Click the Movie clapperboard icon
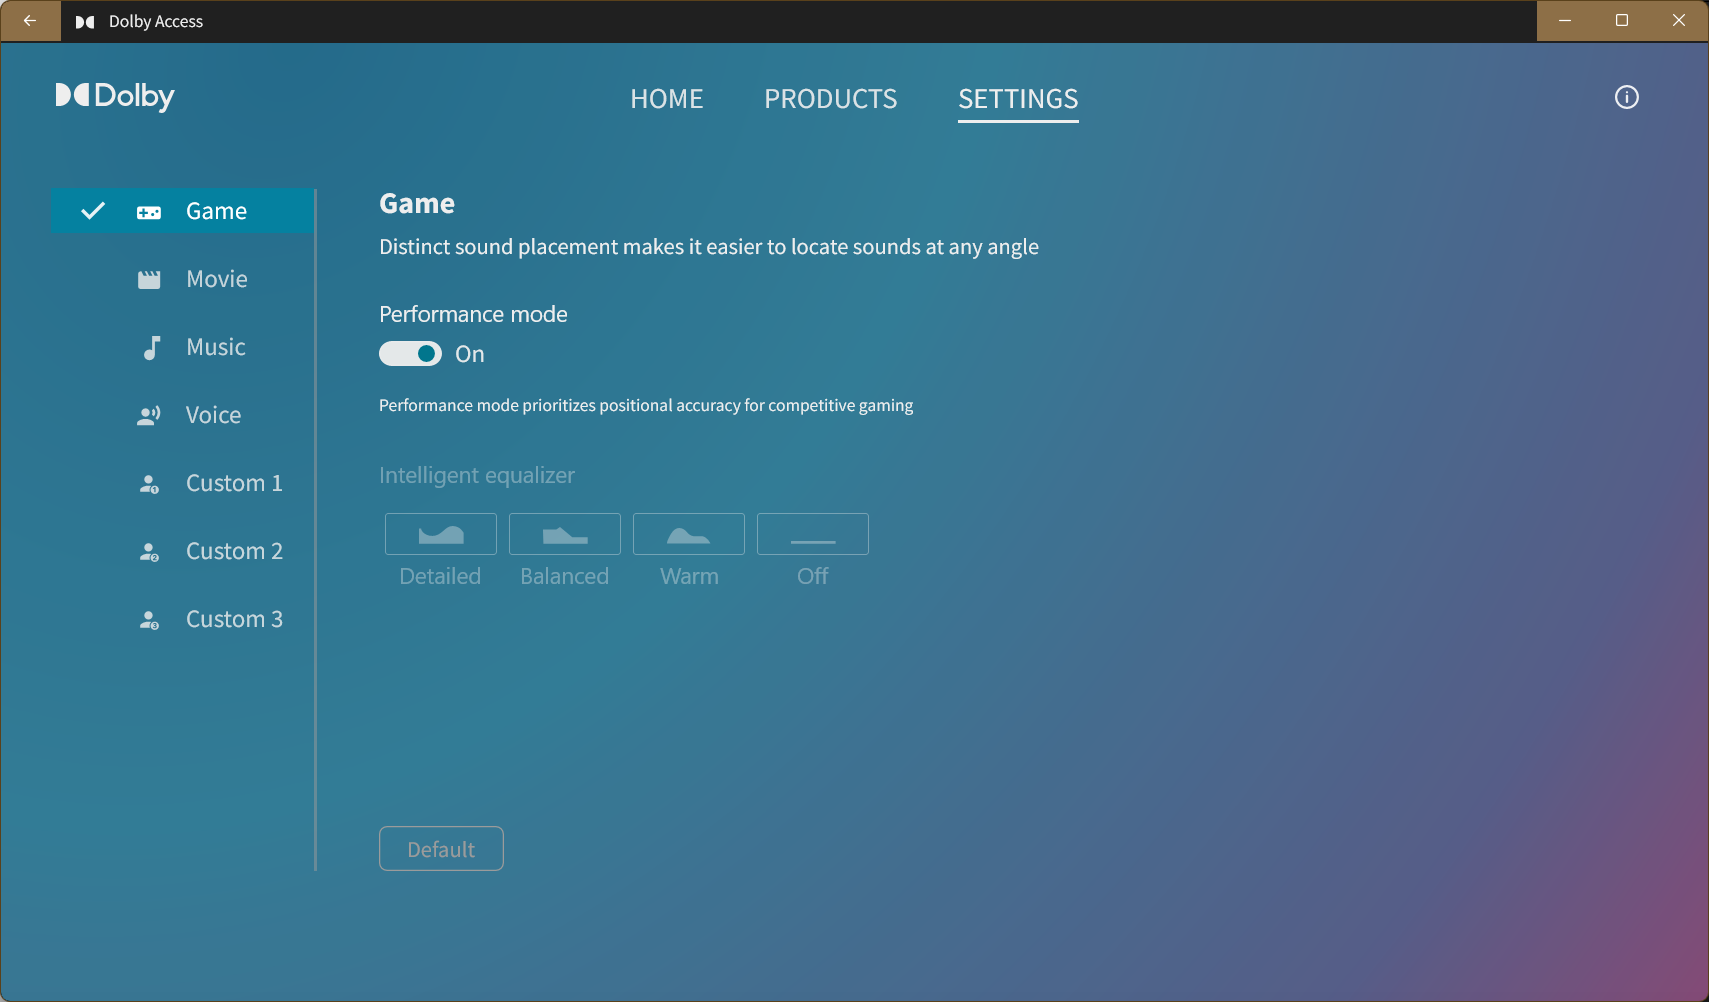This screenshot has width=1709, height=1002. 149,280
